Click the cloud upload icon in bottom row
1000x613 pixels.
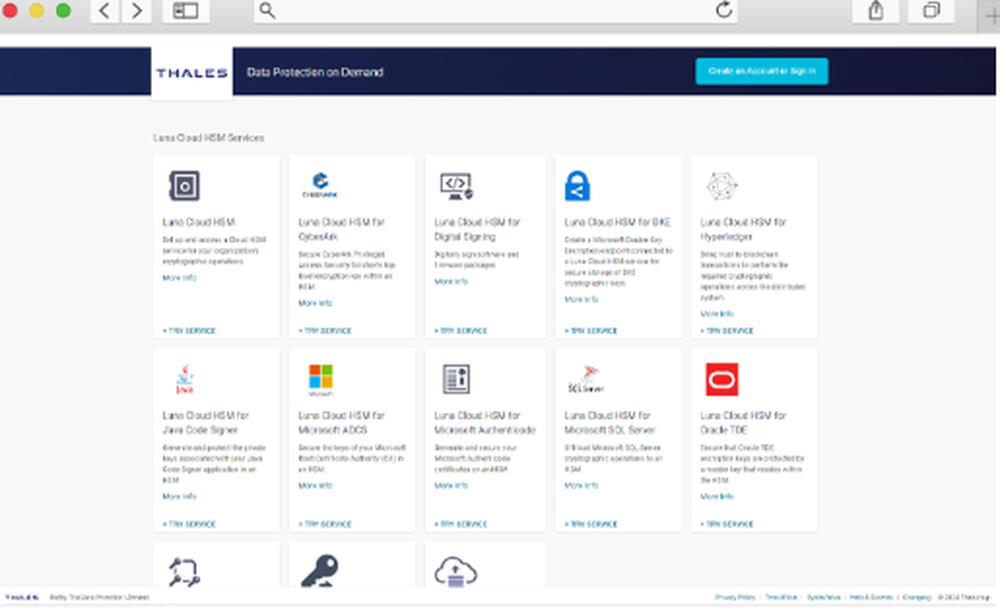click(456, 572)
